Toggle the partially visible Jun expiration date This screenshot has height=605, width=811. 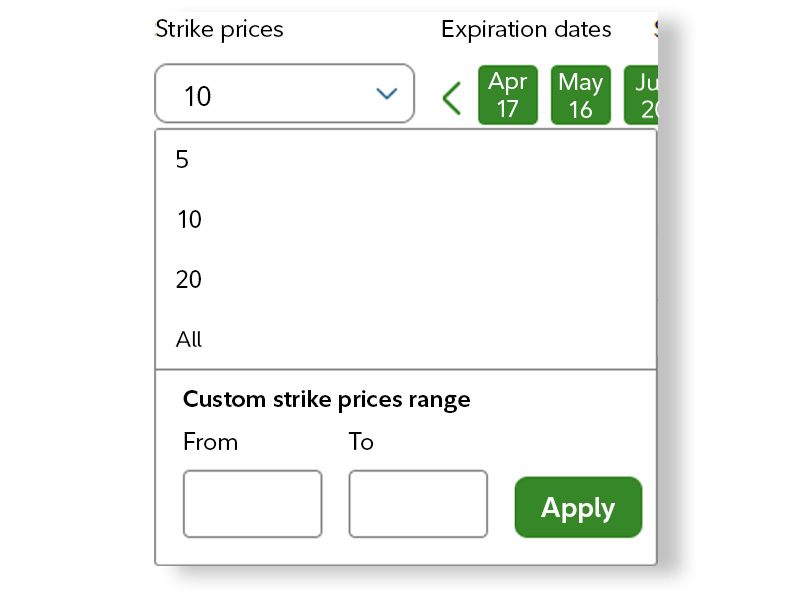click(642, 96)
